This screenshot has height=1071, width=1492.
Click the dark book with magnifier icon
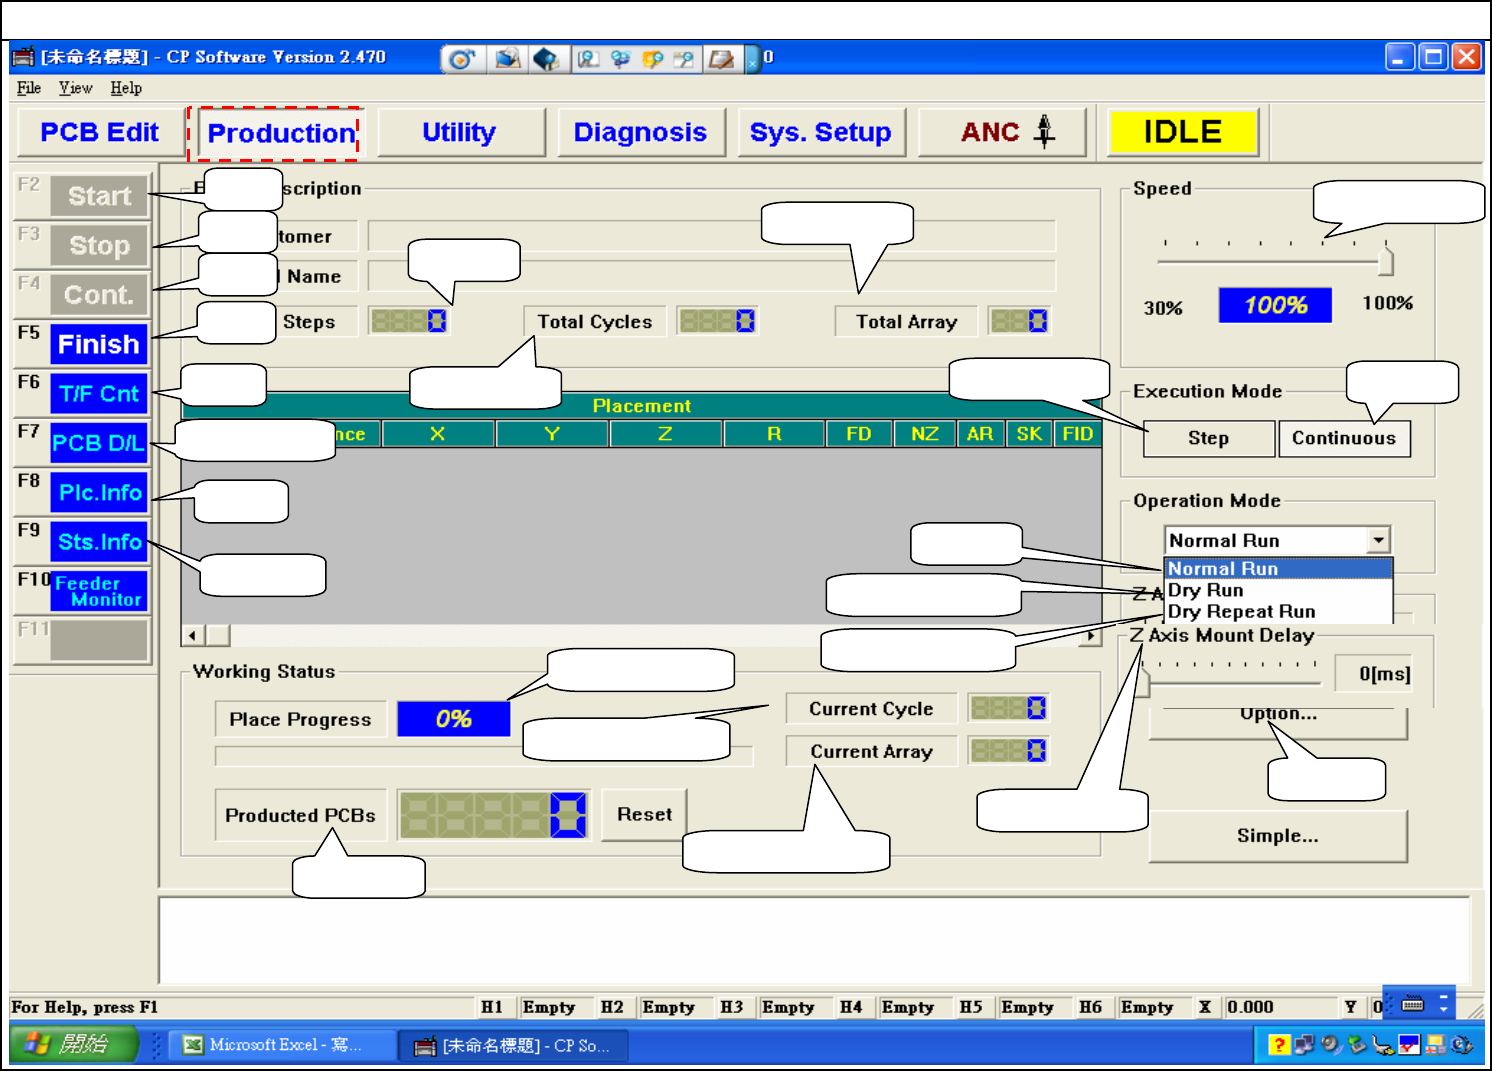545,59
